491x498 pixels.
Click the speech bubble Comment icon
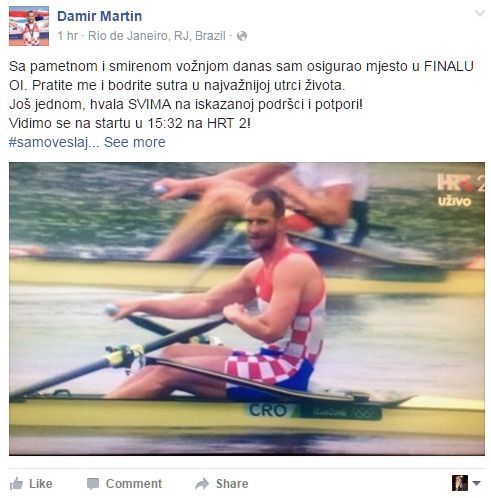tap(93, 484)
